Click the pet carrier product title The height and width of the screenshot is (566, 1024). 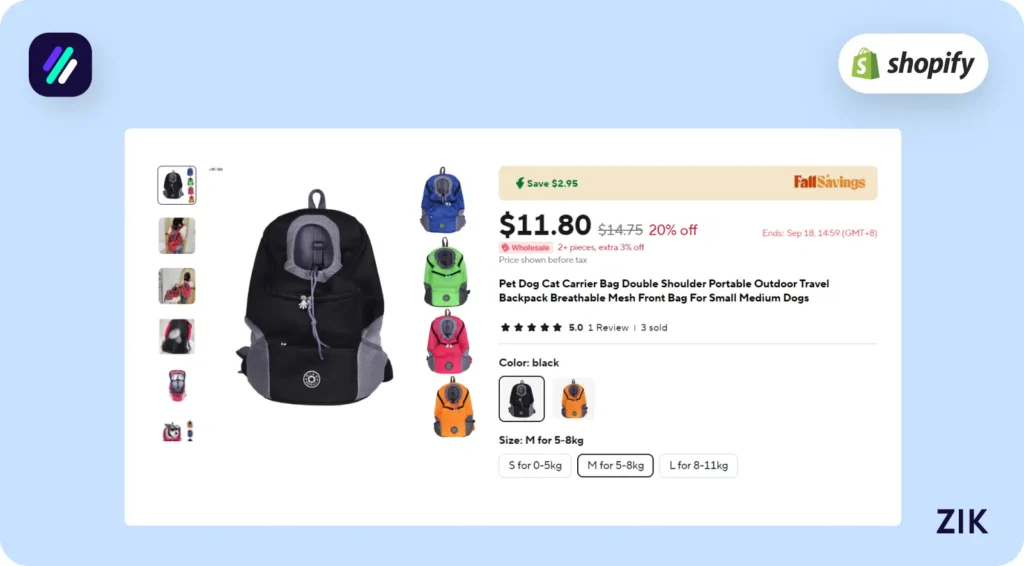(663, 291)
